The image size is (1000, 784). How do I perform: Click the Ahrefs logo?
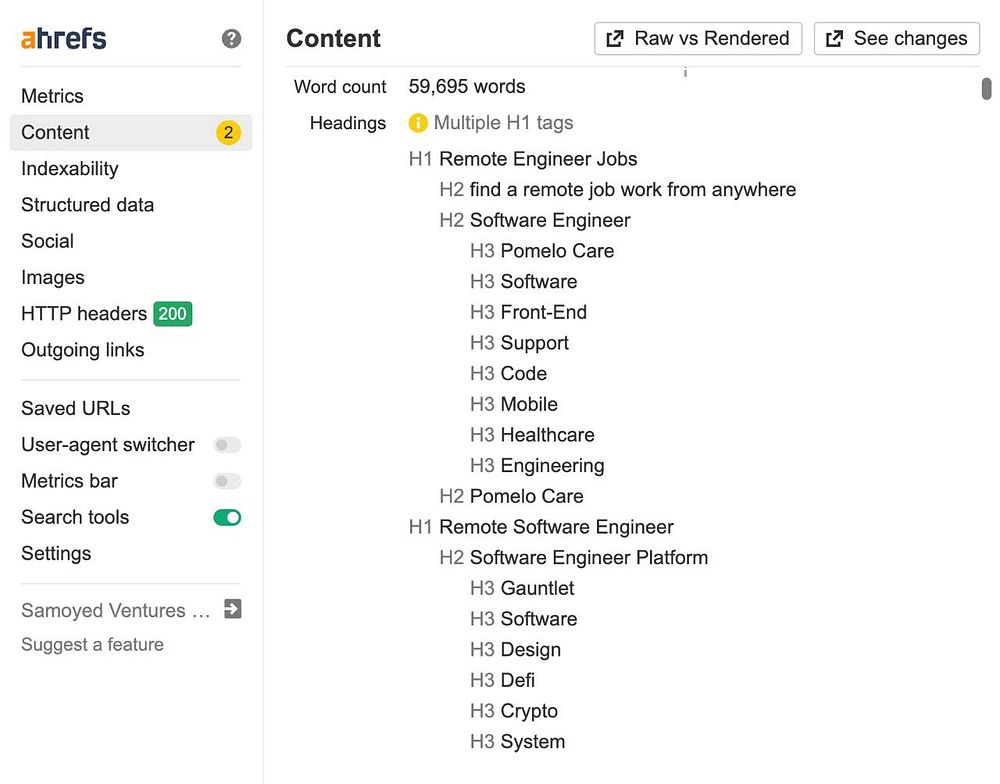tap(64, 39)
